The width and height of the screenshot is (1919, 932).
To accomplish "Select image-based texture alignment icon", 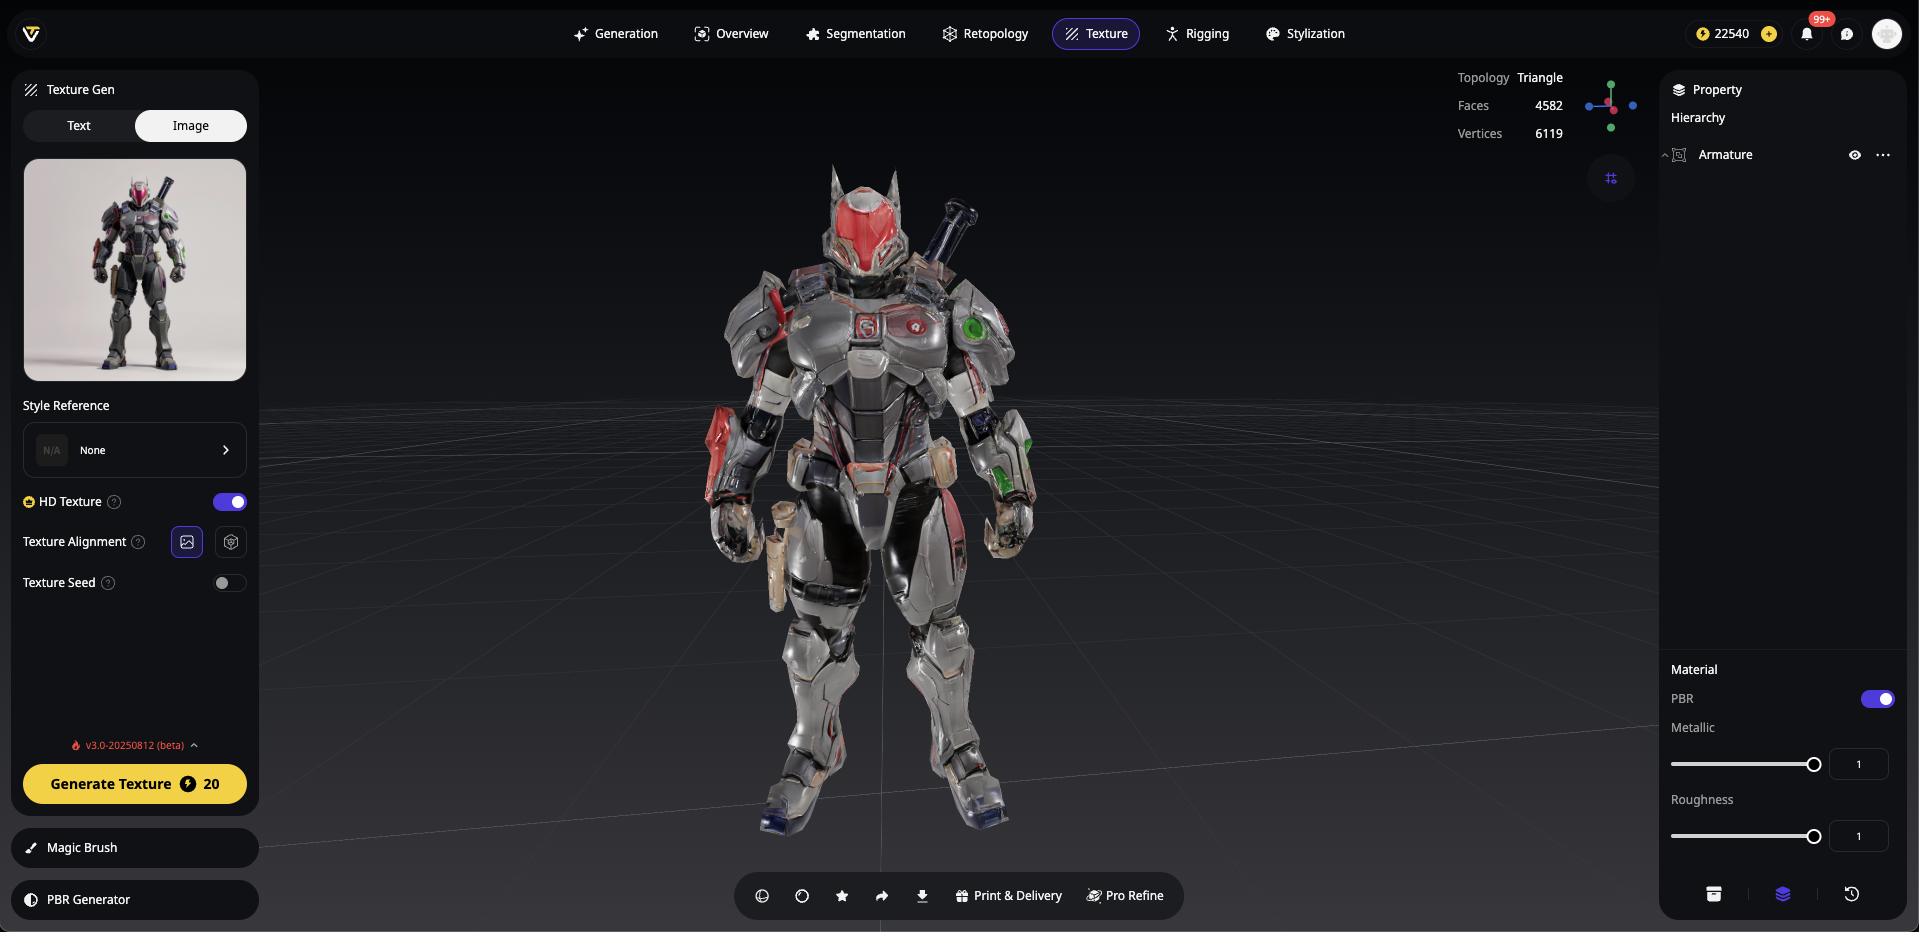I will [x=187, y=542].
